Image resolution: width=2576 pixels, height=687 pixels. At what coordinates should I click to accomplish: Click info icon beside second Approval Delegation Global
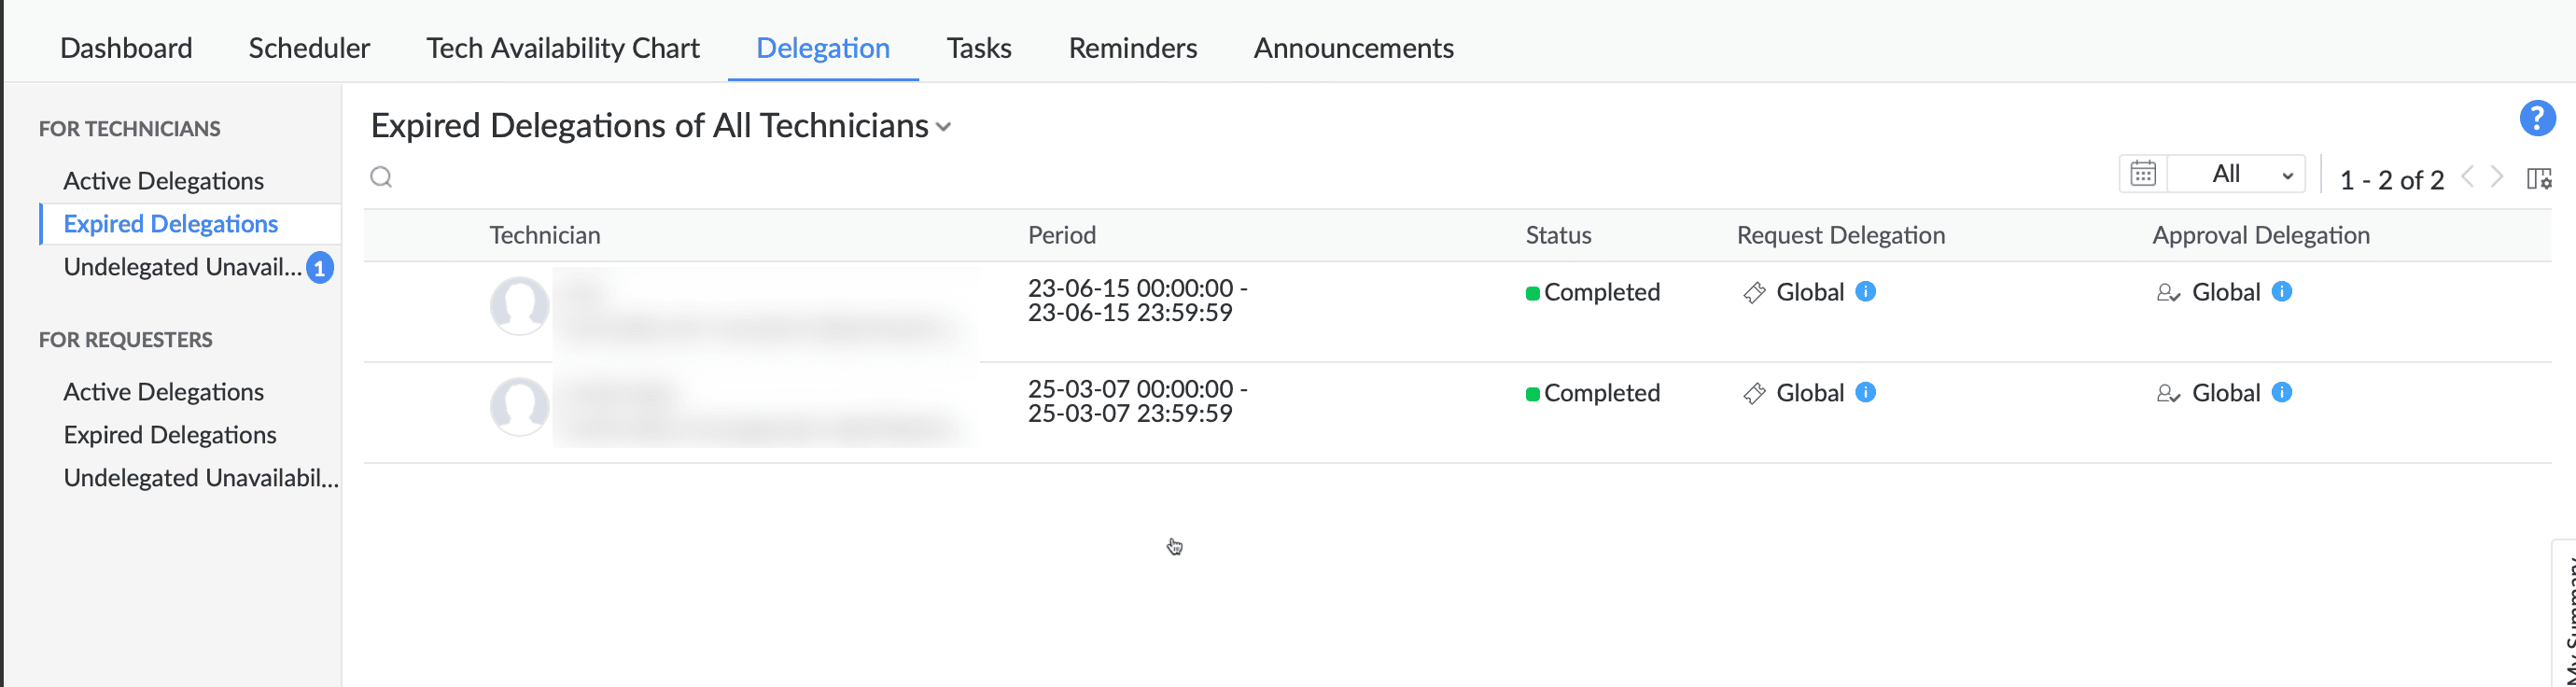[x=2281, y=392]
